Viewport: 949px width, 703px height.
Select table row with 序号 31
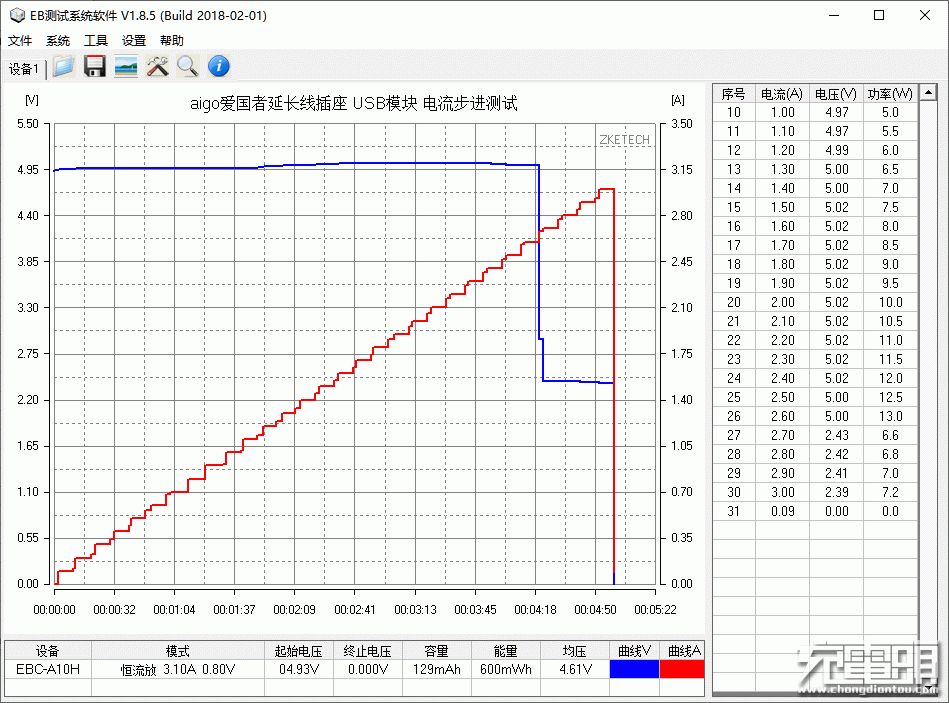[815, 511]
